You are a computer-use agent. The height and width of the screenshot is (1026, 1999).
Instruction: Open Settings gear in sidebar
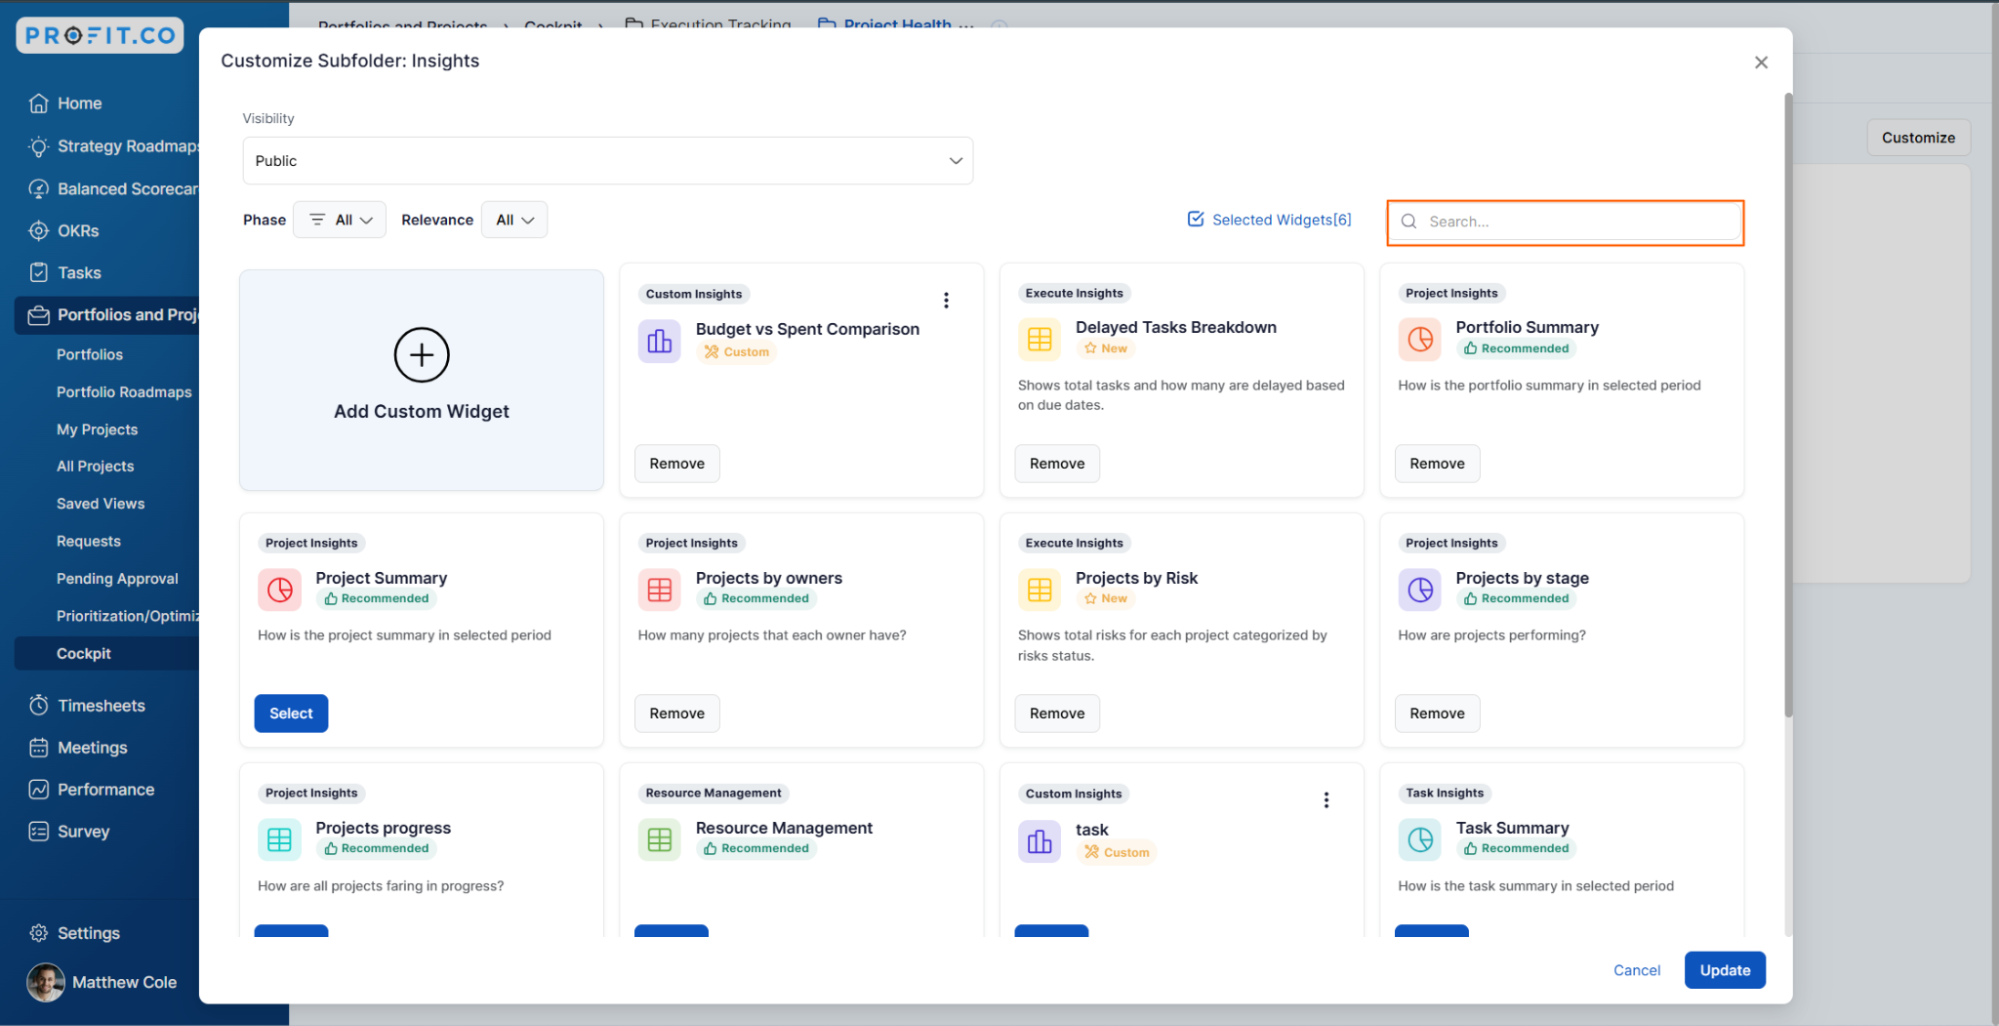click(x=39, y=933)
